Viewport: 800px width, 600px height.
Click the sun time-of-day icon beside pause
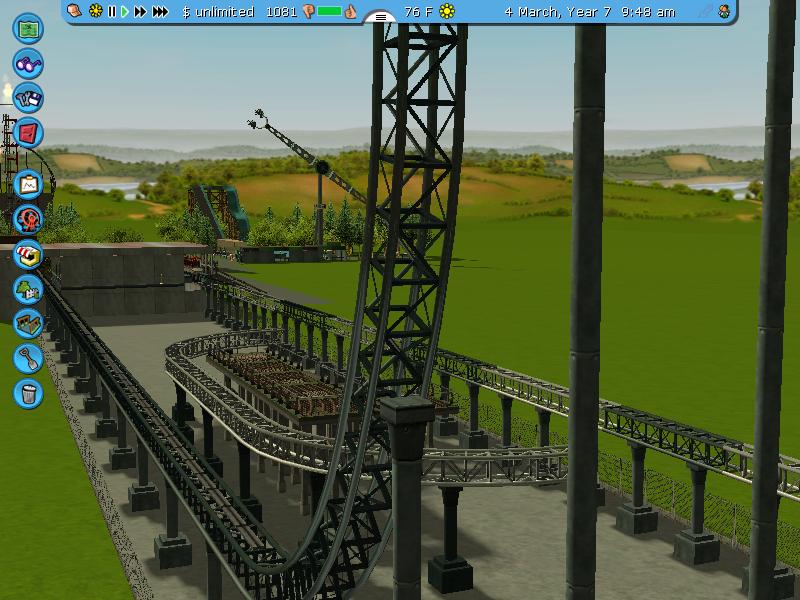(95, 11)
